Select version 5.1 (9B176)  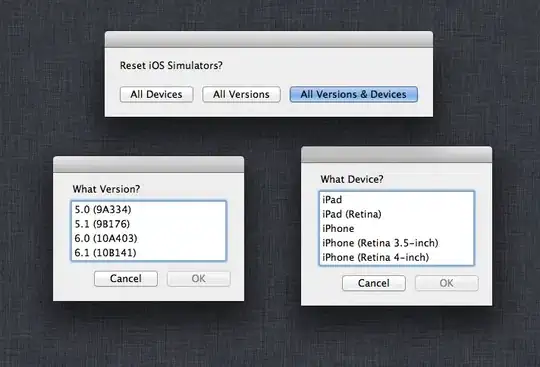coord(148,224)
